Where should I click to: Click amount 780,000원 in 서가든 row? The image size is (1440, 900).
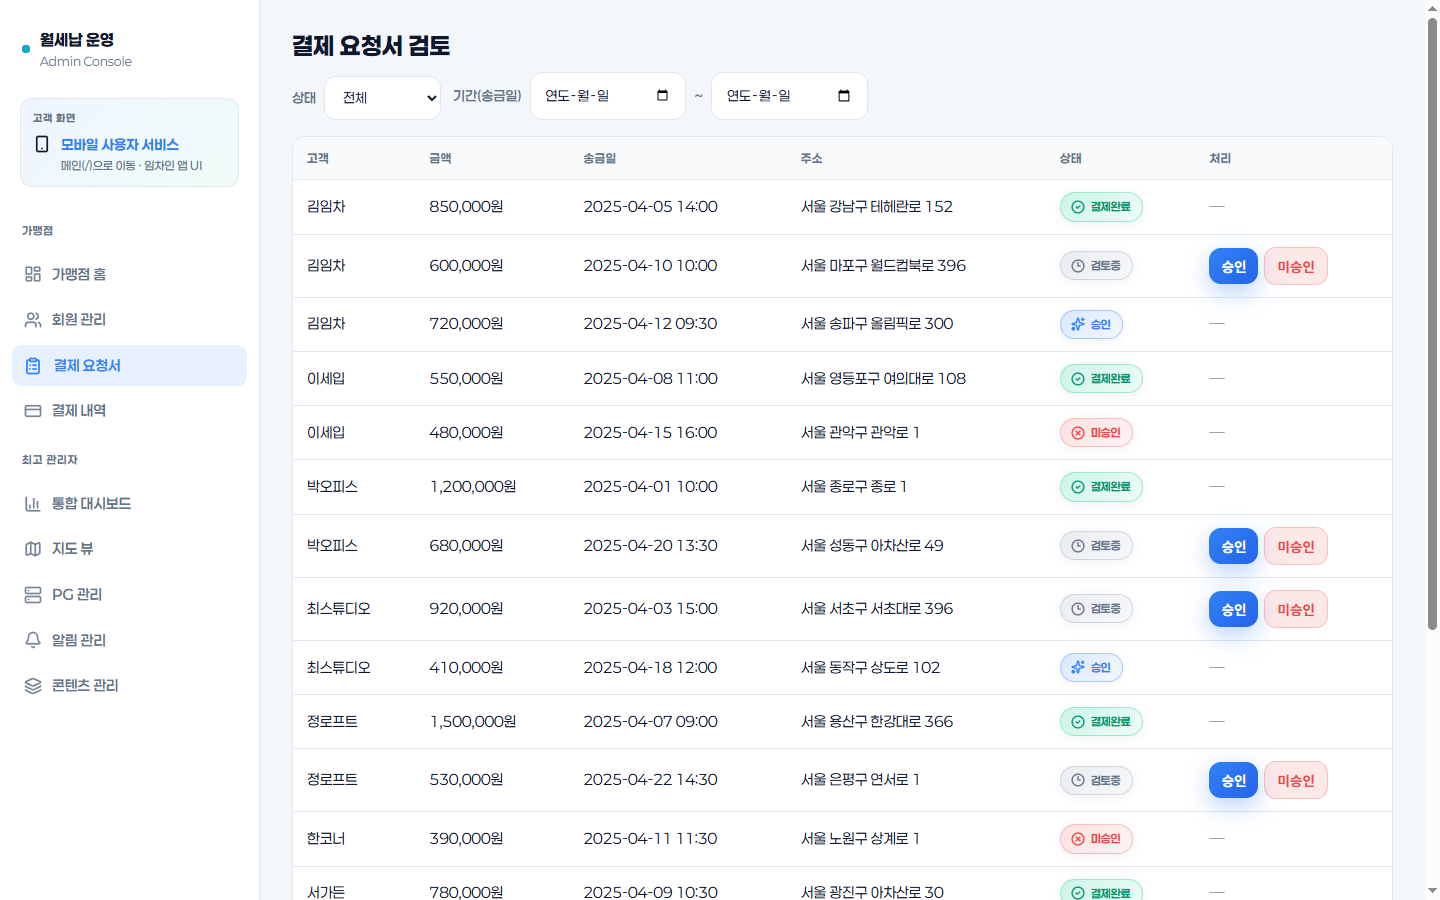point(466,891)
